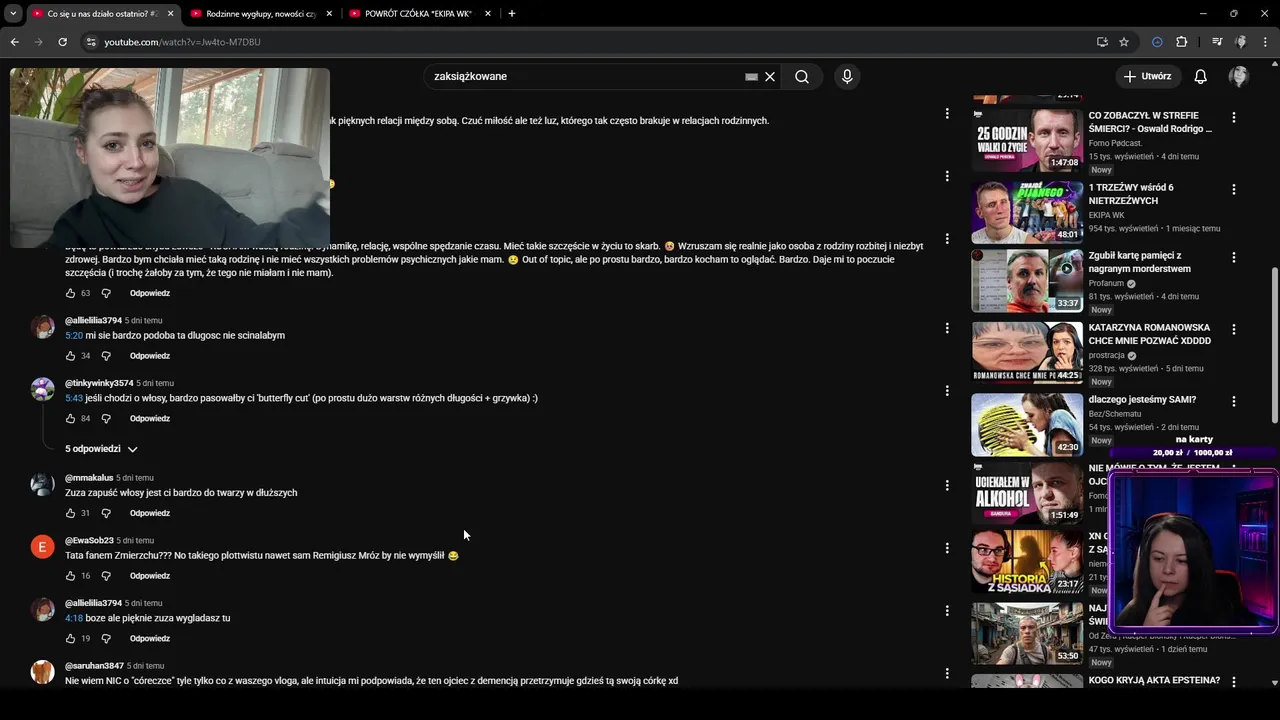This screenshot has height=720, width=1280.
Task: Open 'dlaczego jesteśmy SAMI?' video title
Action: pyautogui.click(x=1142, y=400)
